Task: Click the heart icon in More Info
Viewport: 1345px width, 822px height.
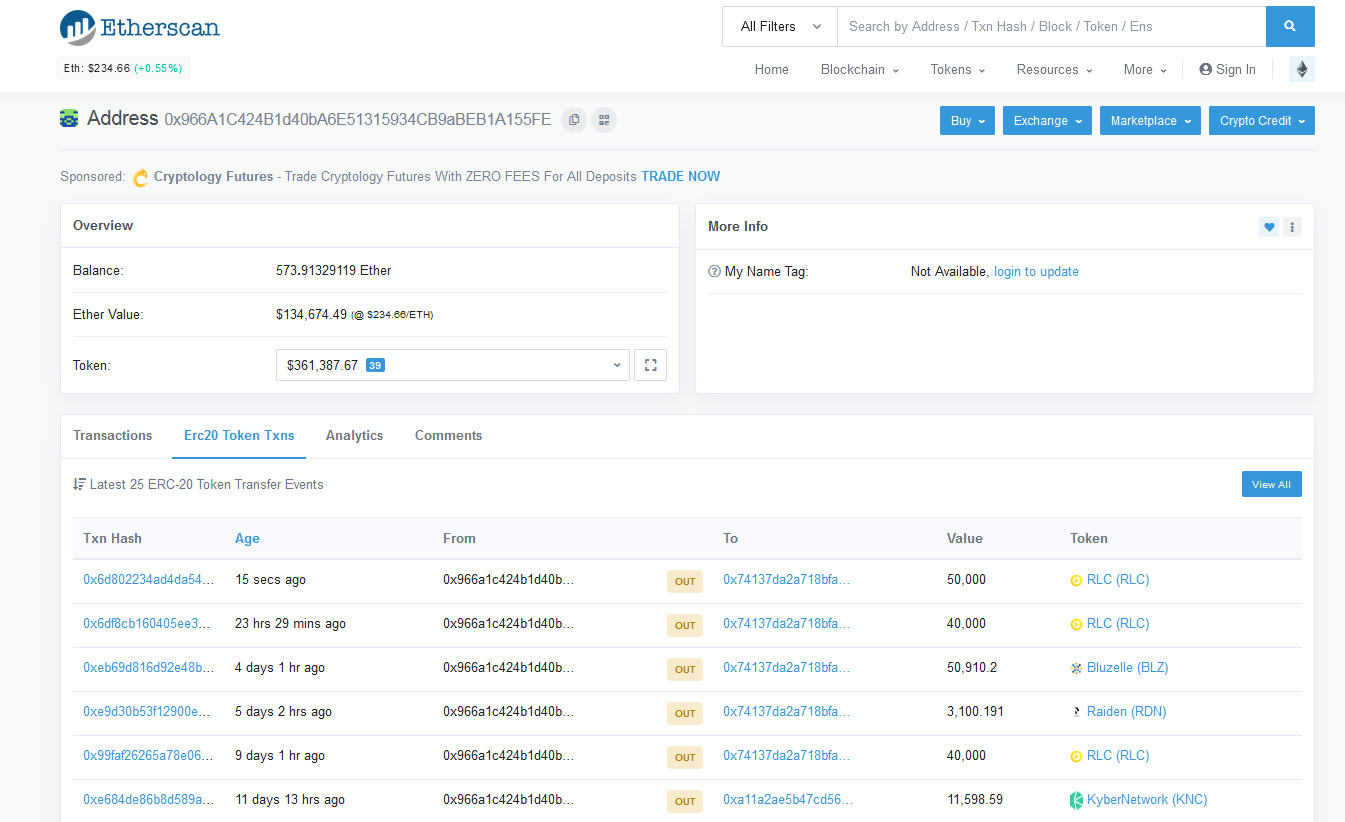Action: (1269, 227)
